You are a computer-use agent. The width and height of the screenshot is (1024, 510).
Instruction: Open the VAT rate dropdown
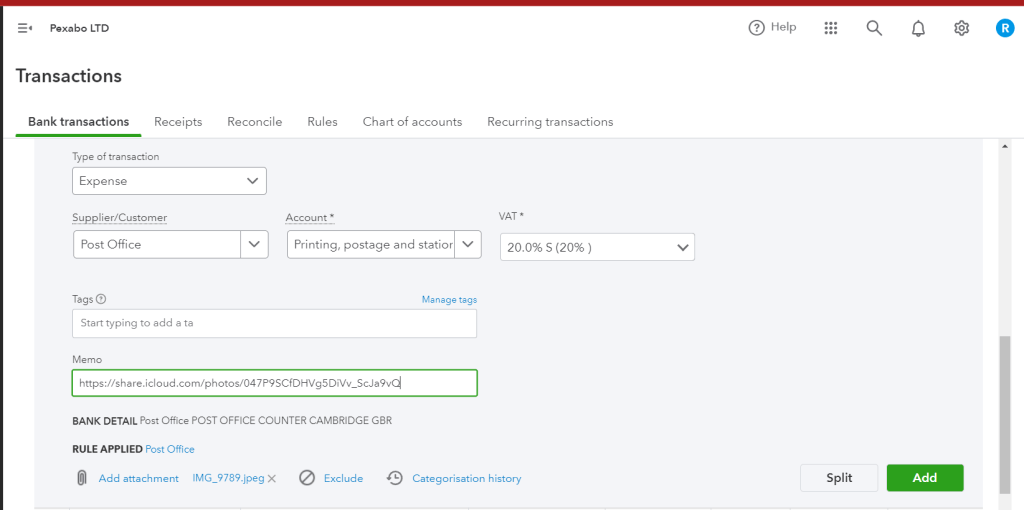pyautogui.click(x=598, y=247)
